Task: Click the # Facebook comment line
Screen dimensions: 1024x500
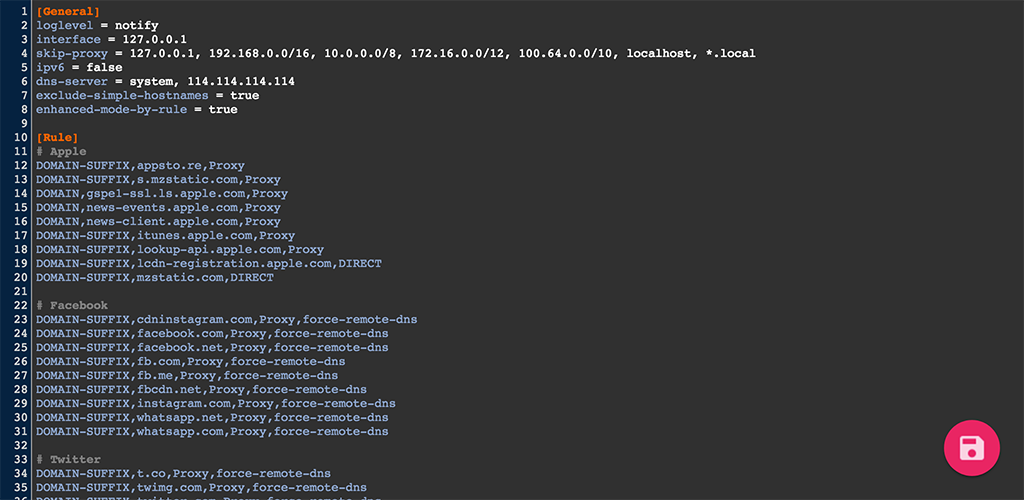Action: (x=71, y=305)
